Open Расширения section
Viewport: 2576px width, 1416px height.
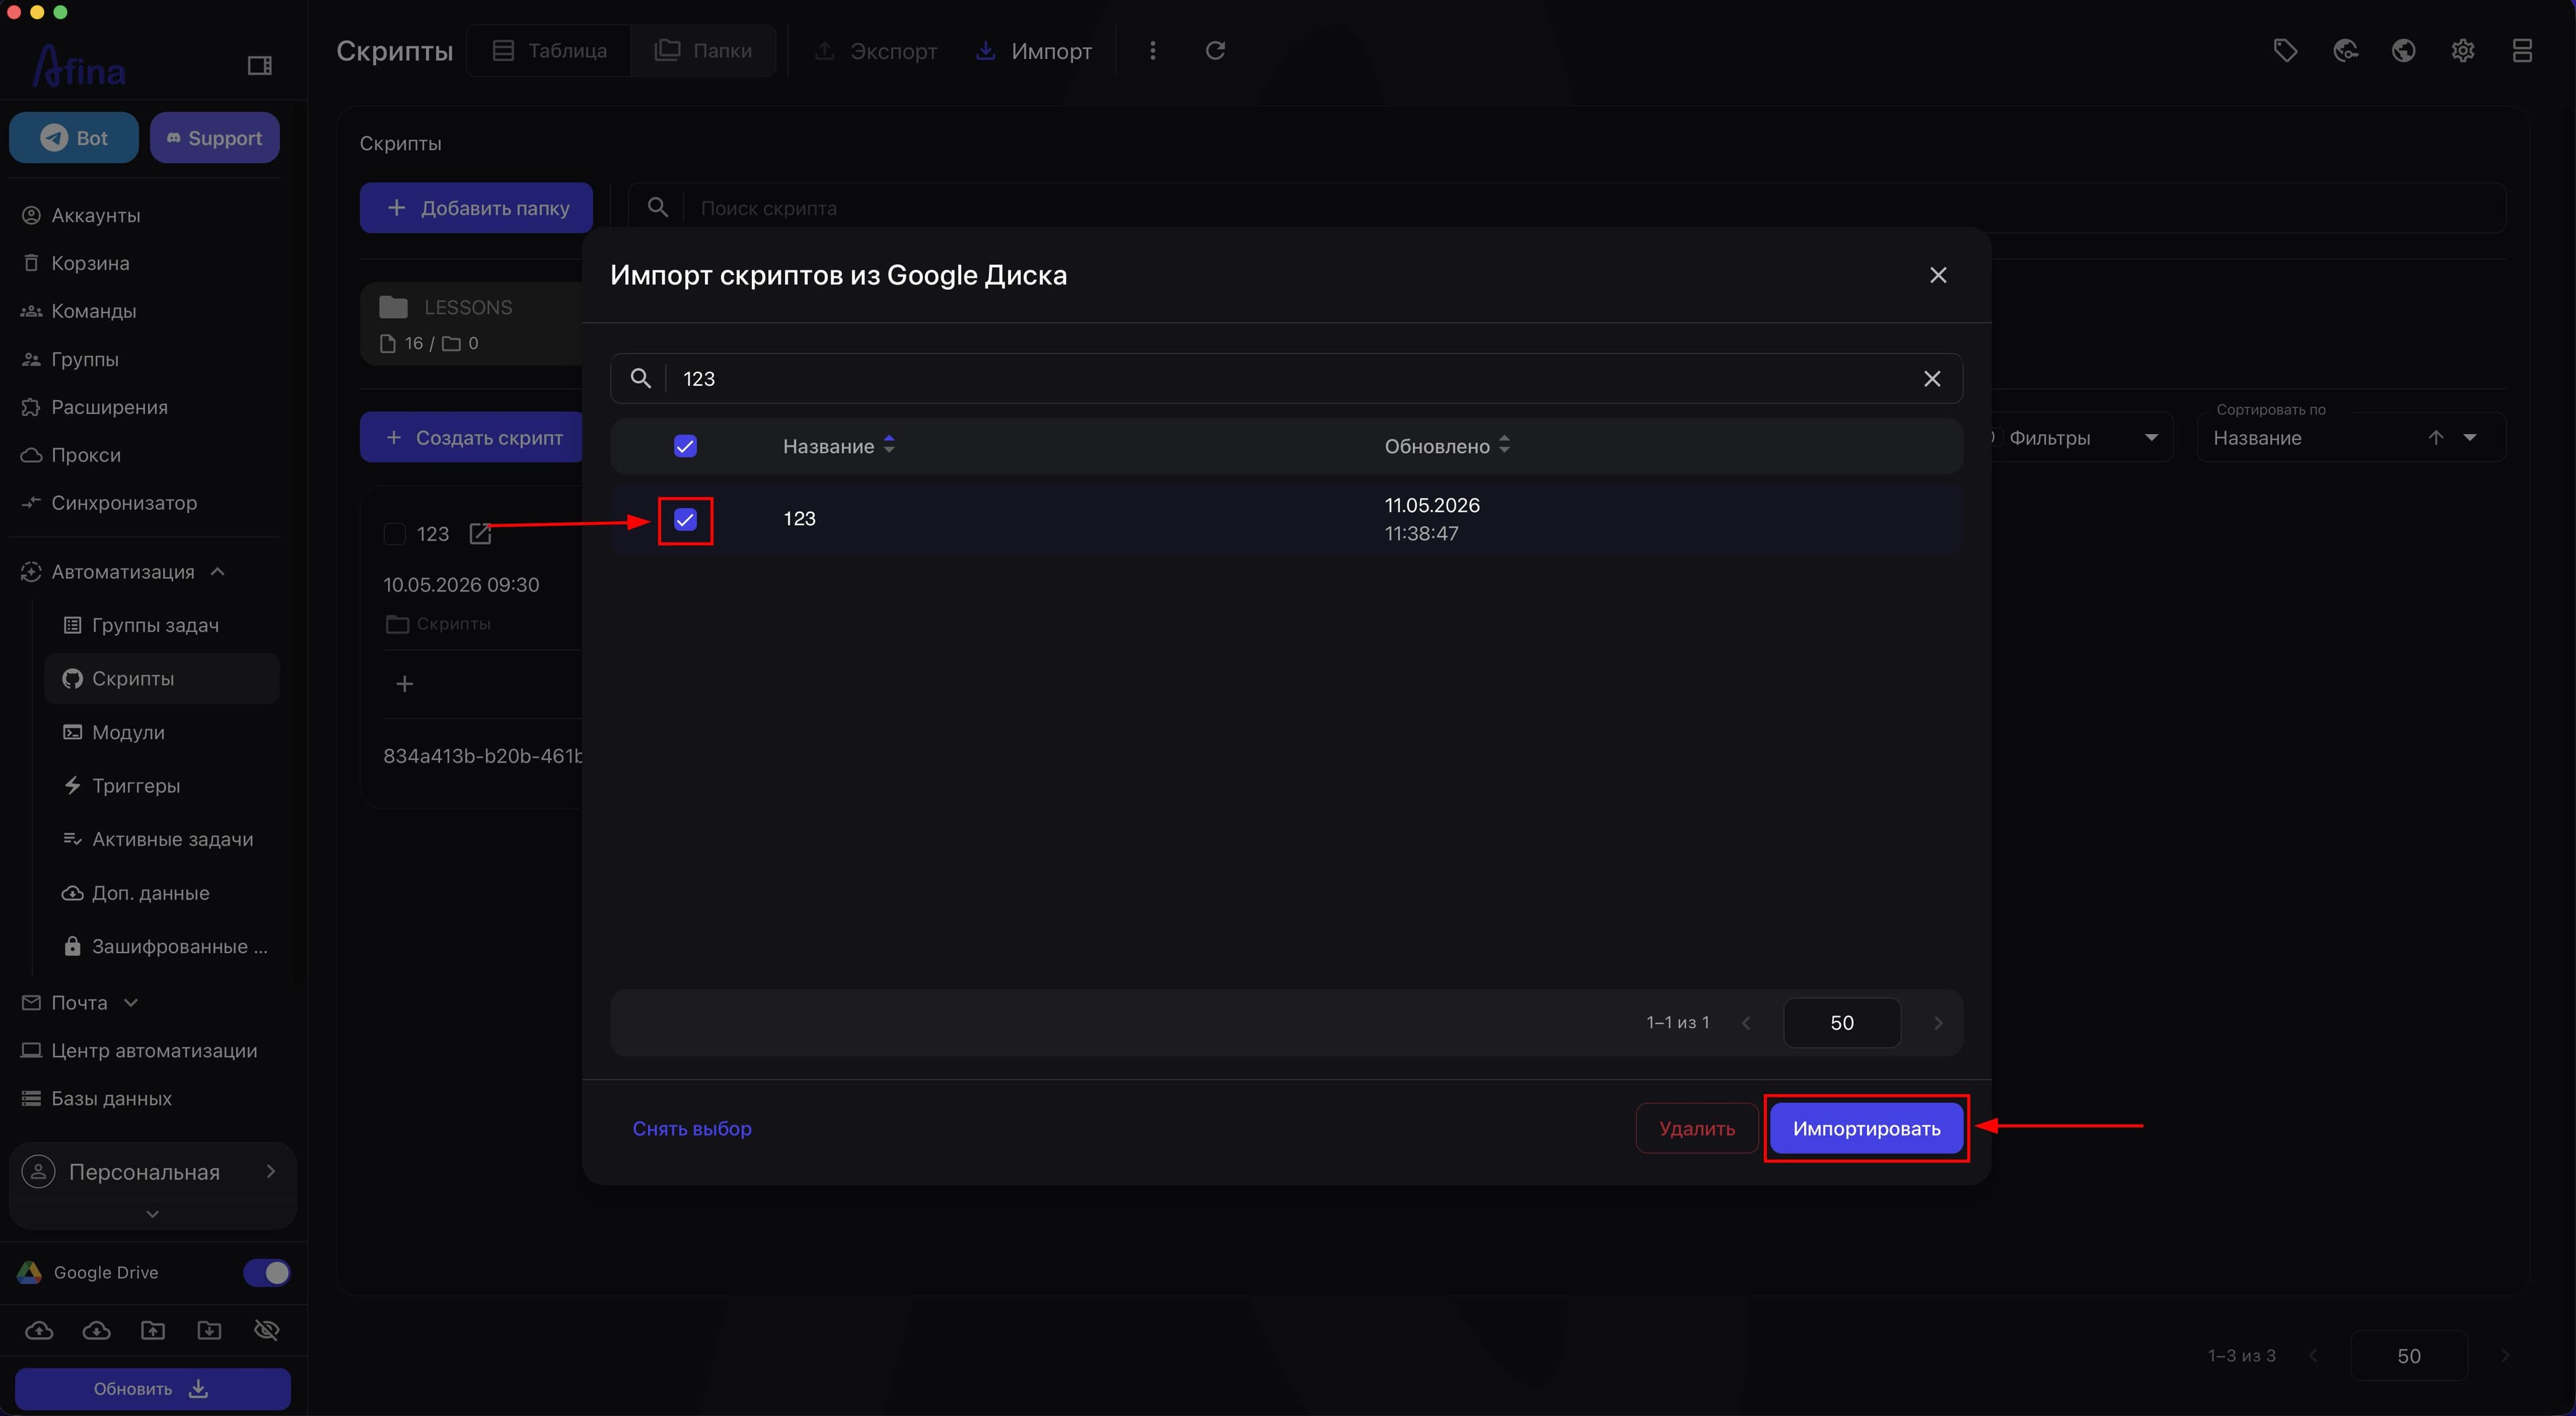(110, 407)
